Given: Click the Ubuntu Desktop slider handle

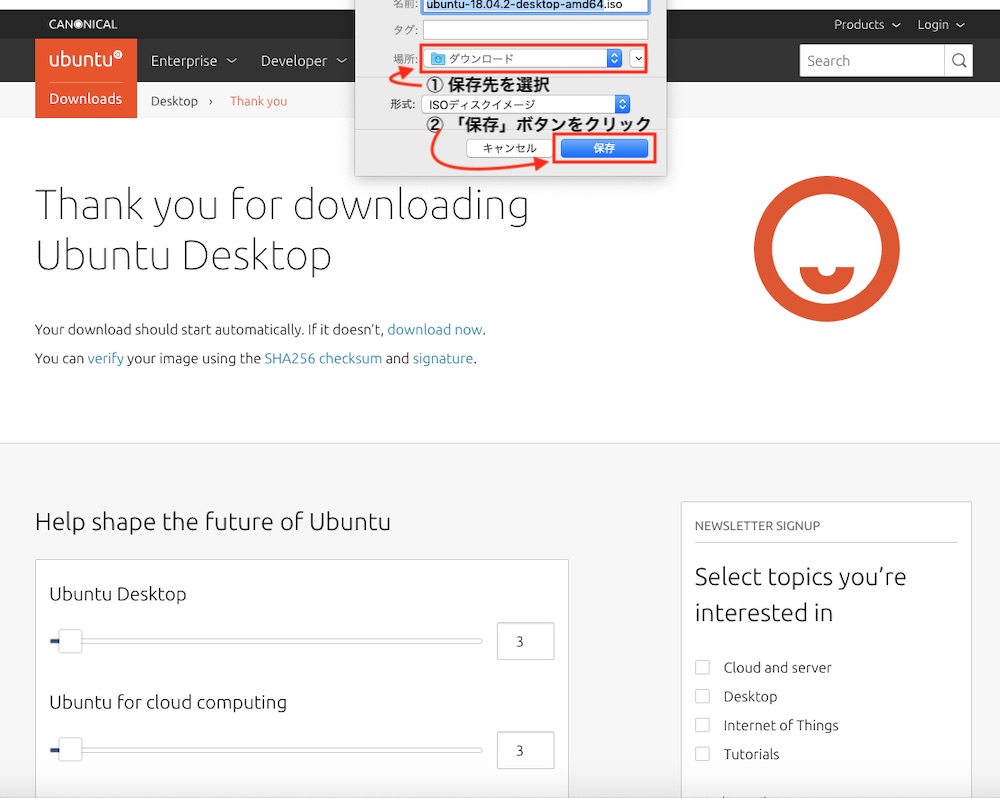Looking at the screenshot, I should coord(70,641).
